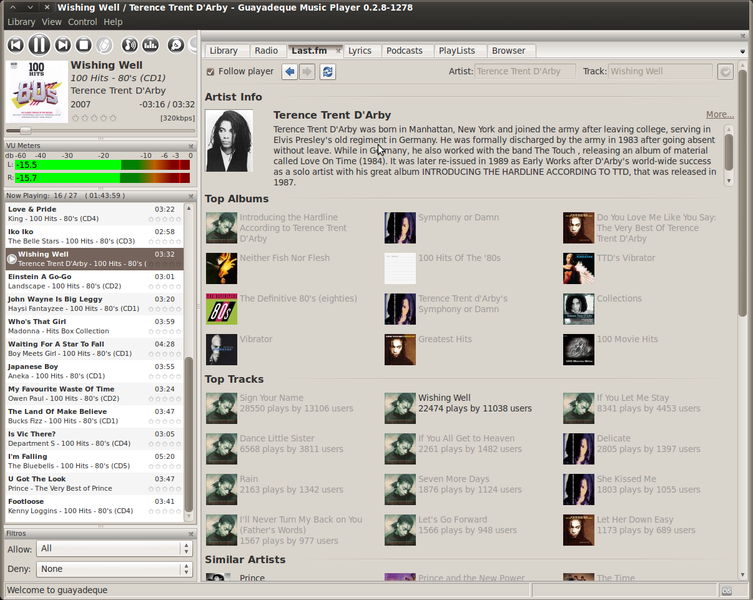Set star rating for Who's That Girl
This screenshot has height=600, width=753.
[x=165, y=331]
